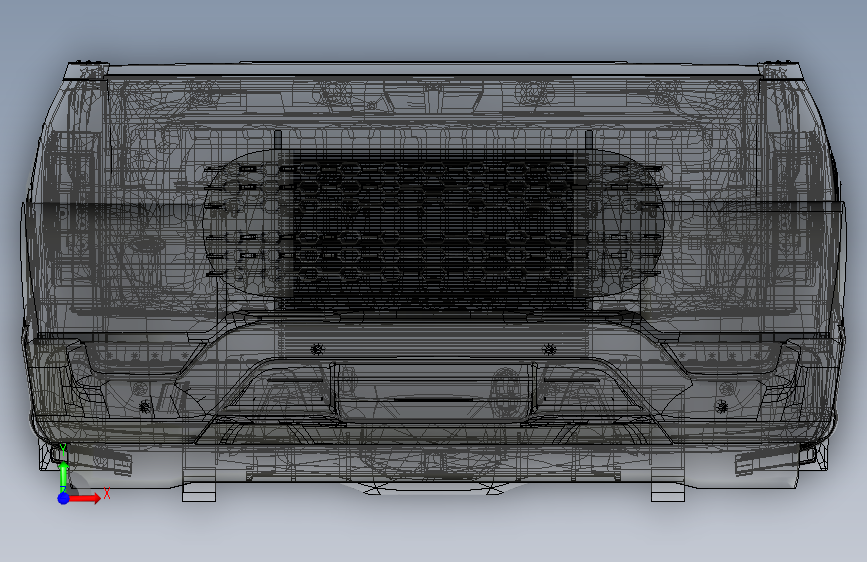Click the blue Z axis ball of the triad
Screen dimensions: 867x562
64,498
